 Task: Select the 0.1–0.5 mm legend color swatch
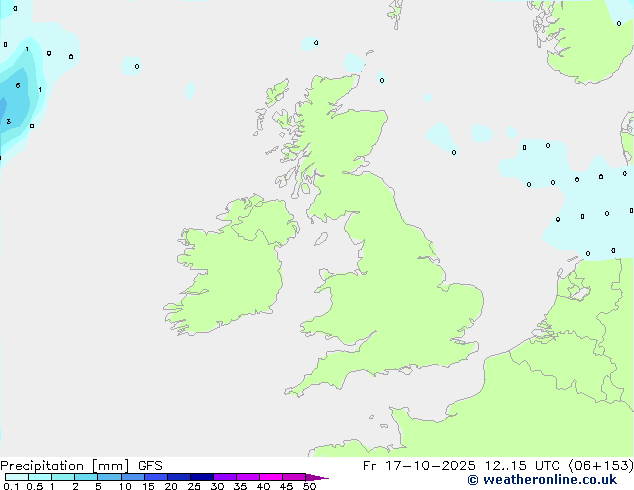point(17,477)
